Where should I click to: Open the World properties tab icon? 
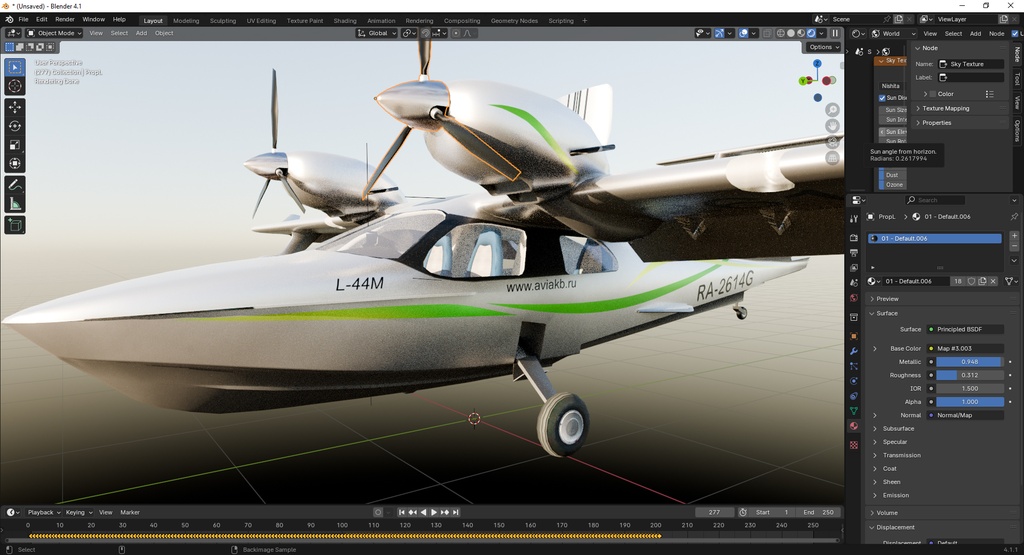click(854, 298)
